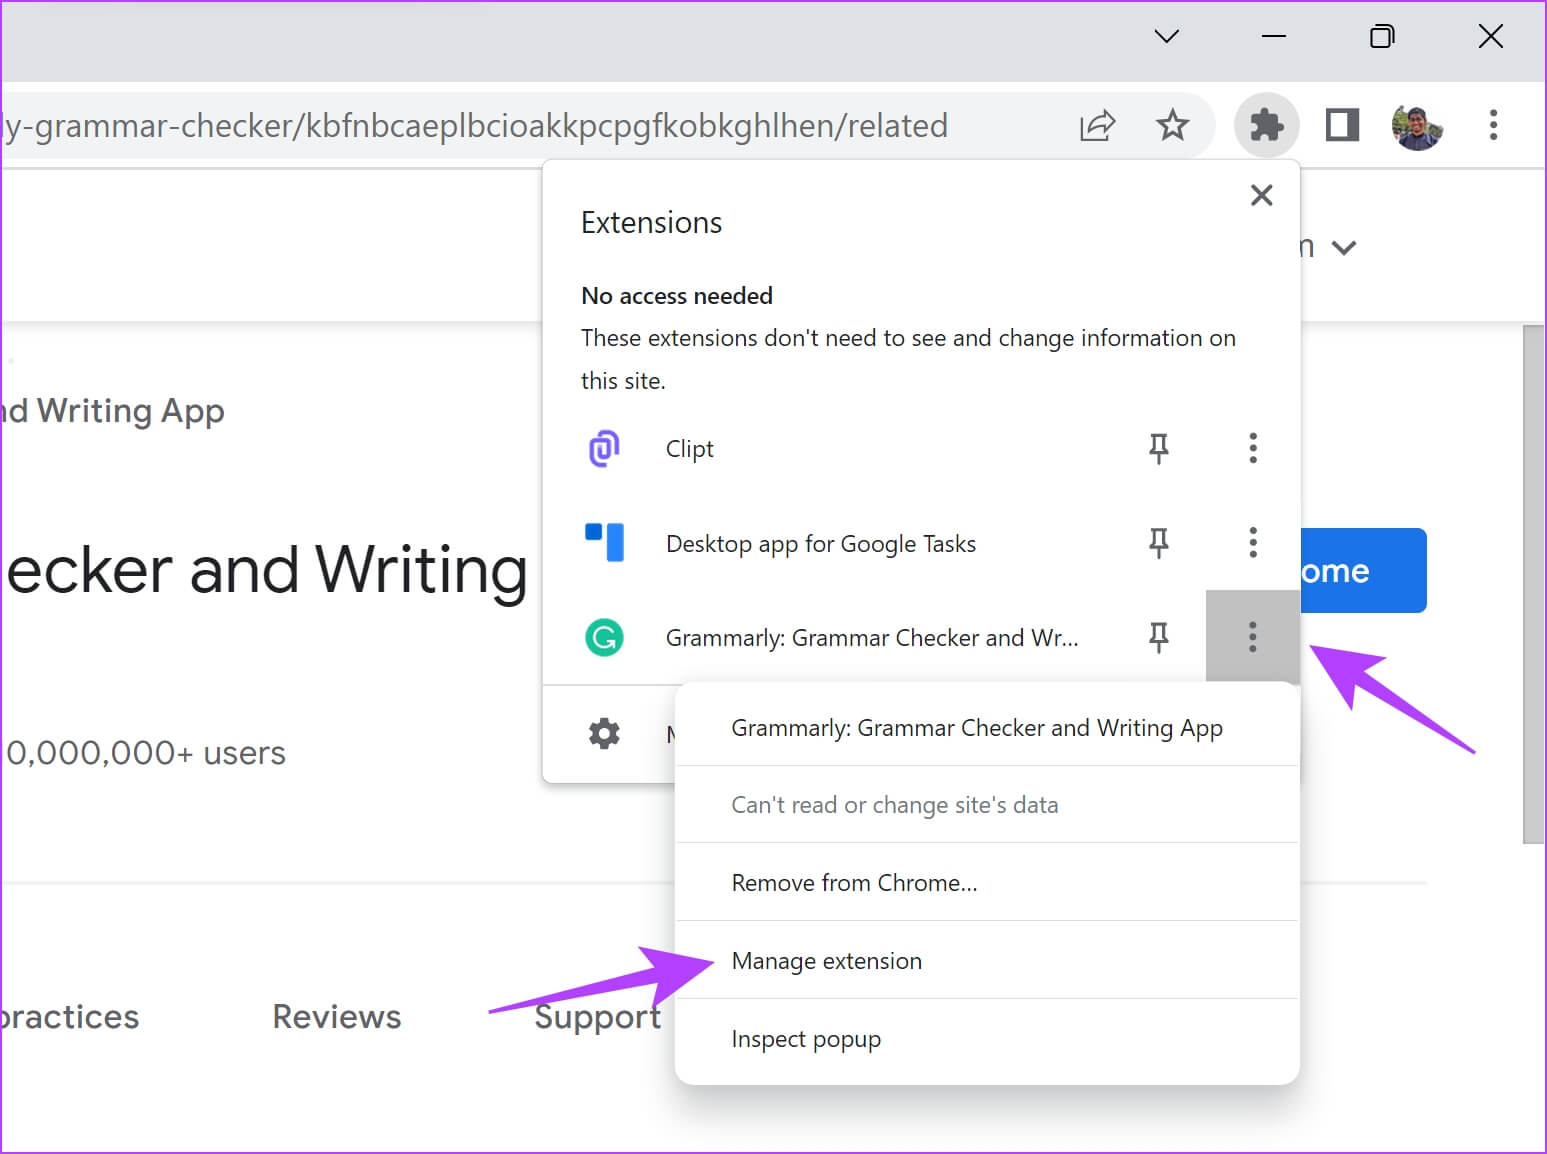
Task: Click the Grammarly green logo icon
Action: click(604, 637)
